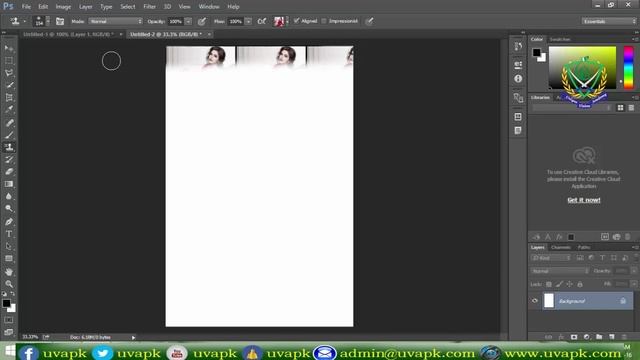Create new adjustment layer icon
The image size is (640, 360).
pyautogui.click(x=587, y=337)
